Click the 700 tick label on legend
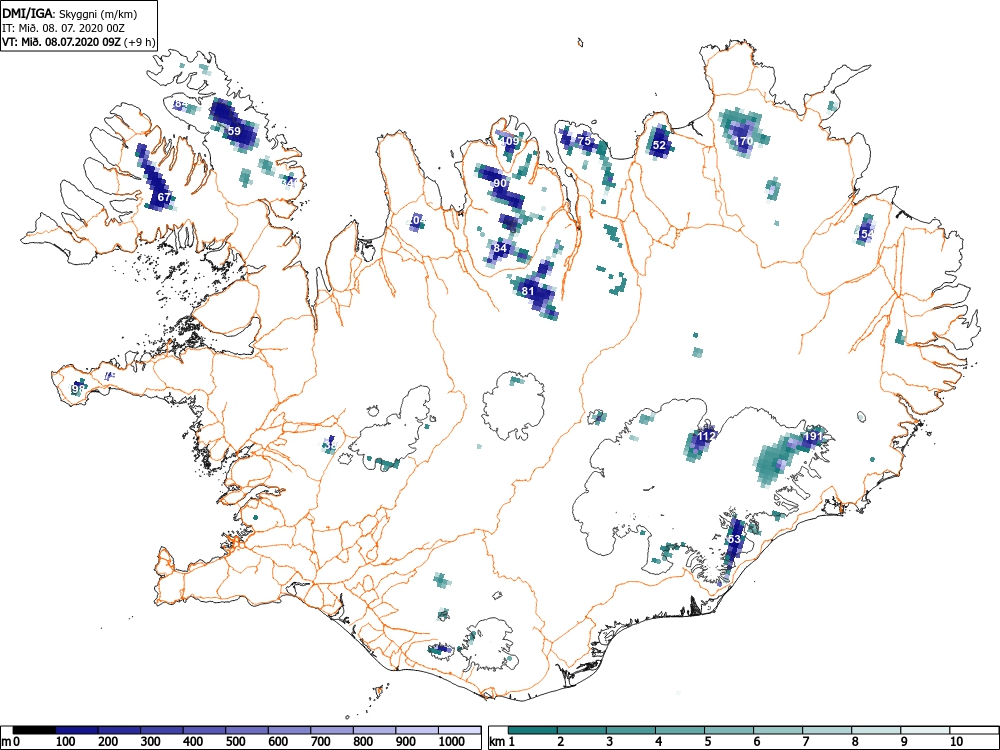Viewport: 1000px width, 750px height. point(321,742)
